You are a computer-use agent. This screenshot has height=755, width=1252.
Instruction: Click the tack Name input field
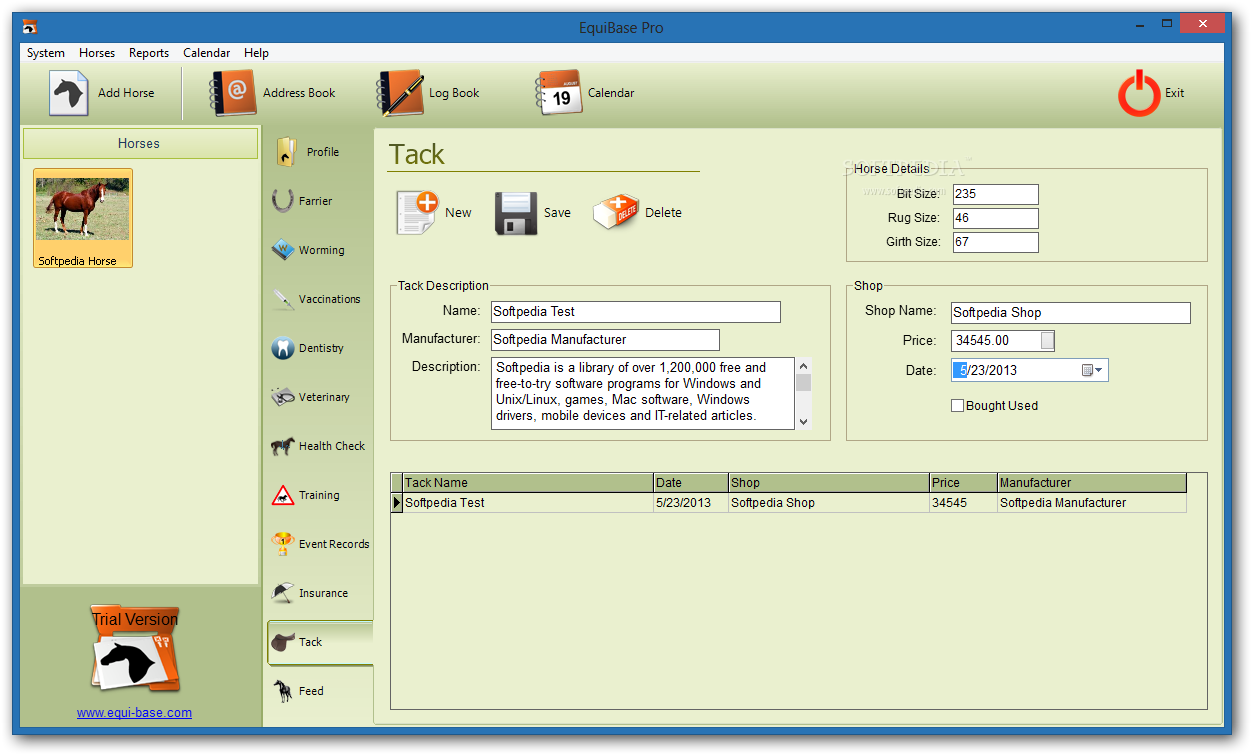pos(635,312)
